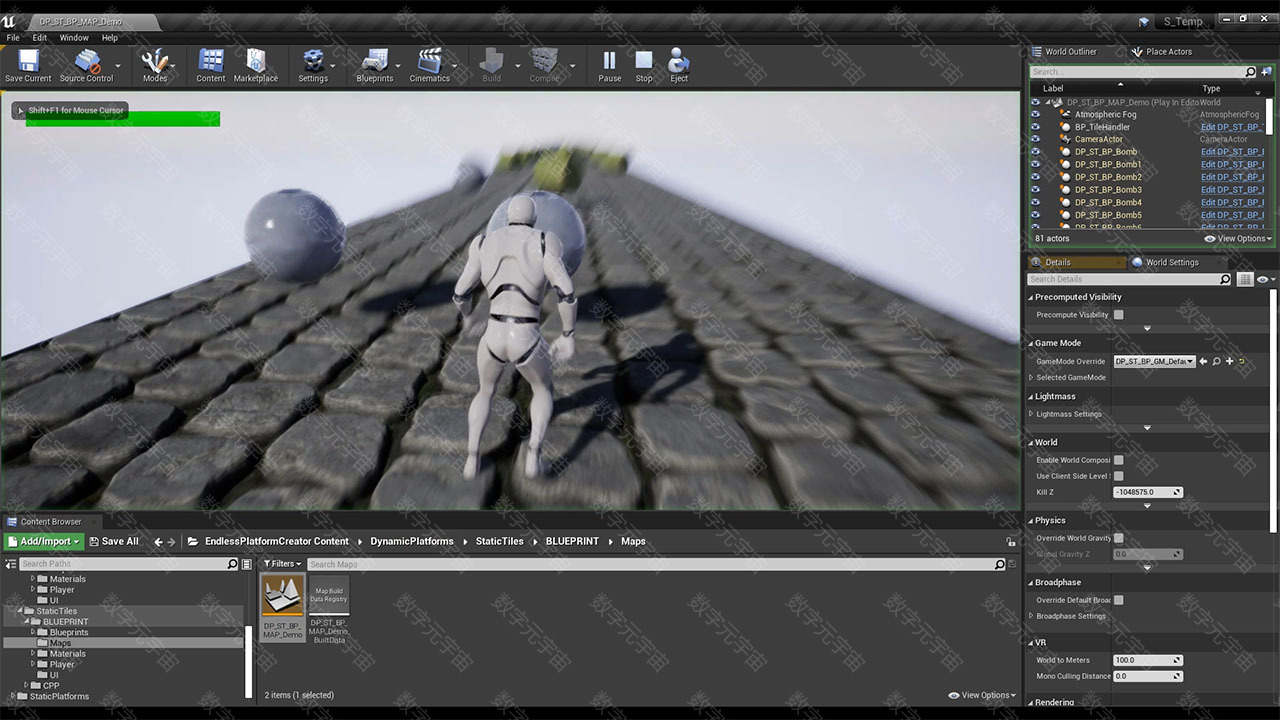Eject from the player controller
Screen dimensions: 1280x720
(x=679, y=66)
